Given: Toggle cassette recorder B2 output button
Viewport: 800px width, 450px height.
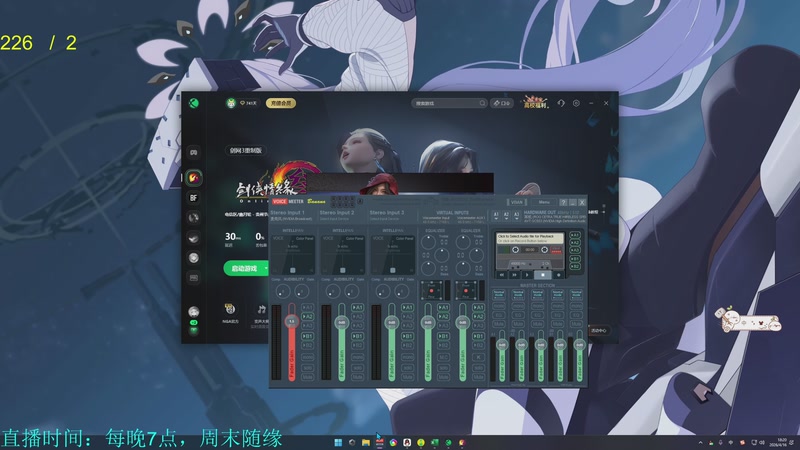Looking at the screenshot, I should (574, 266).
